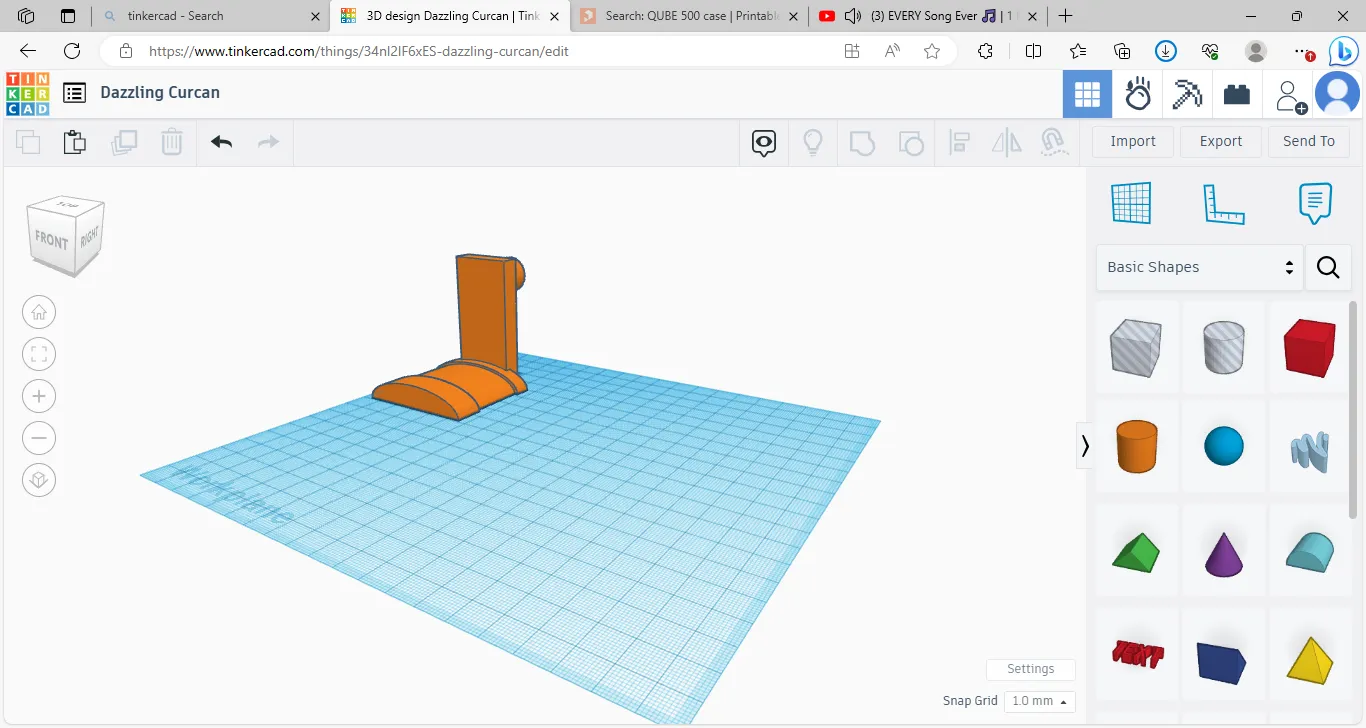The image size is (1366, 728).
Task: Toggle show all hidden objects lightbulb
Action: [813, 142]
